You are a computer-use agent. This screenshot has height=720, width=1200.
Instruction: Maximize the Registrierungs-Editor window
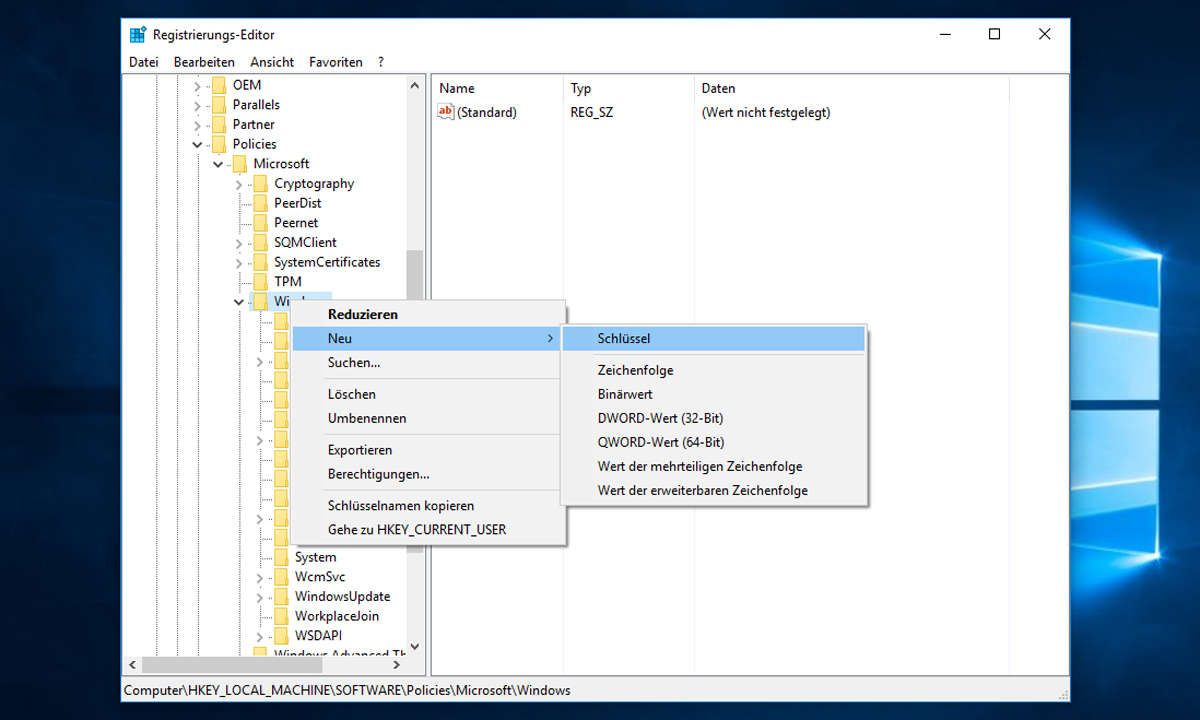click(994, 34)
